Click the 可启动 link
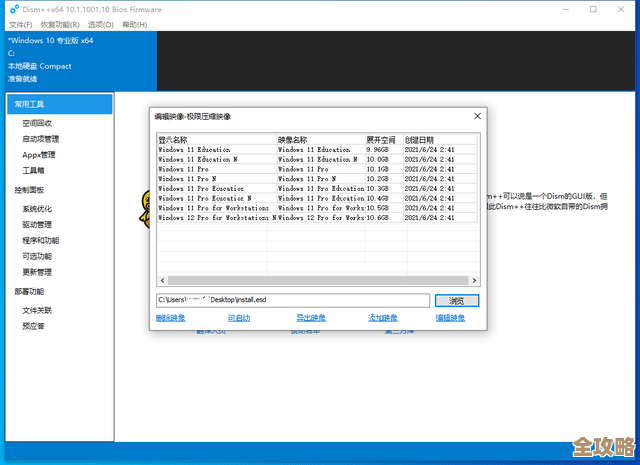Image resolution: width=640 pixels, height=465 pixels. point(239,318)
